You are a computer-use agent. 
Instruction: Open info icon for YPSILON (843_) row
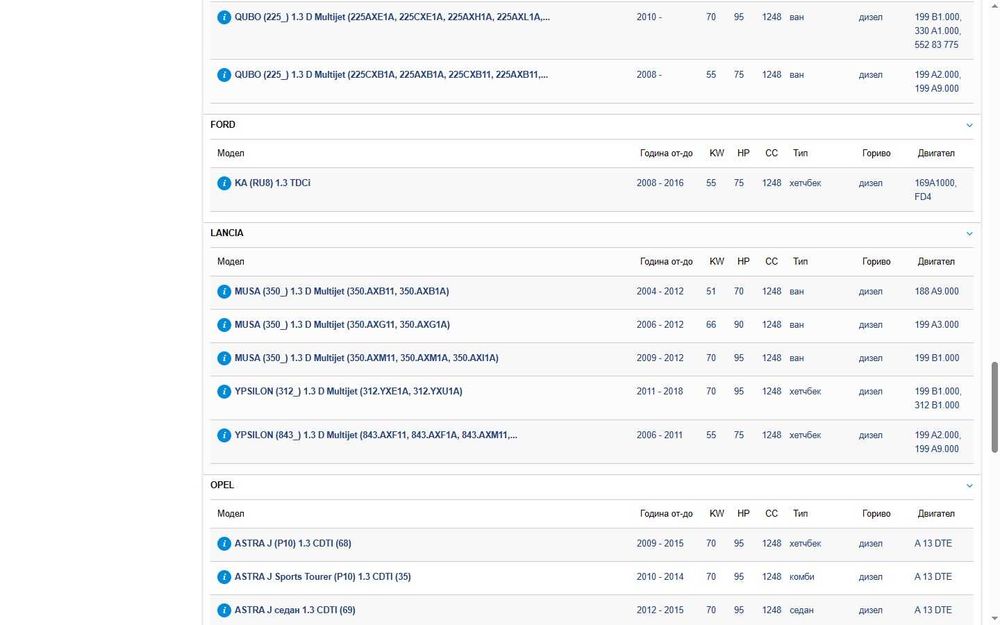point(224,436)
